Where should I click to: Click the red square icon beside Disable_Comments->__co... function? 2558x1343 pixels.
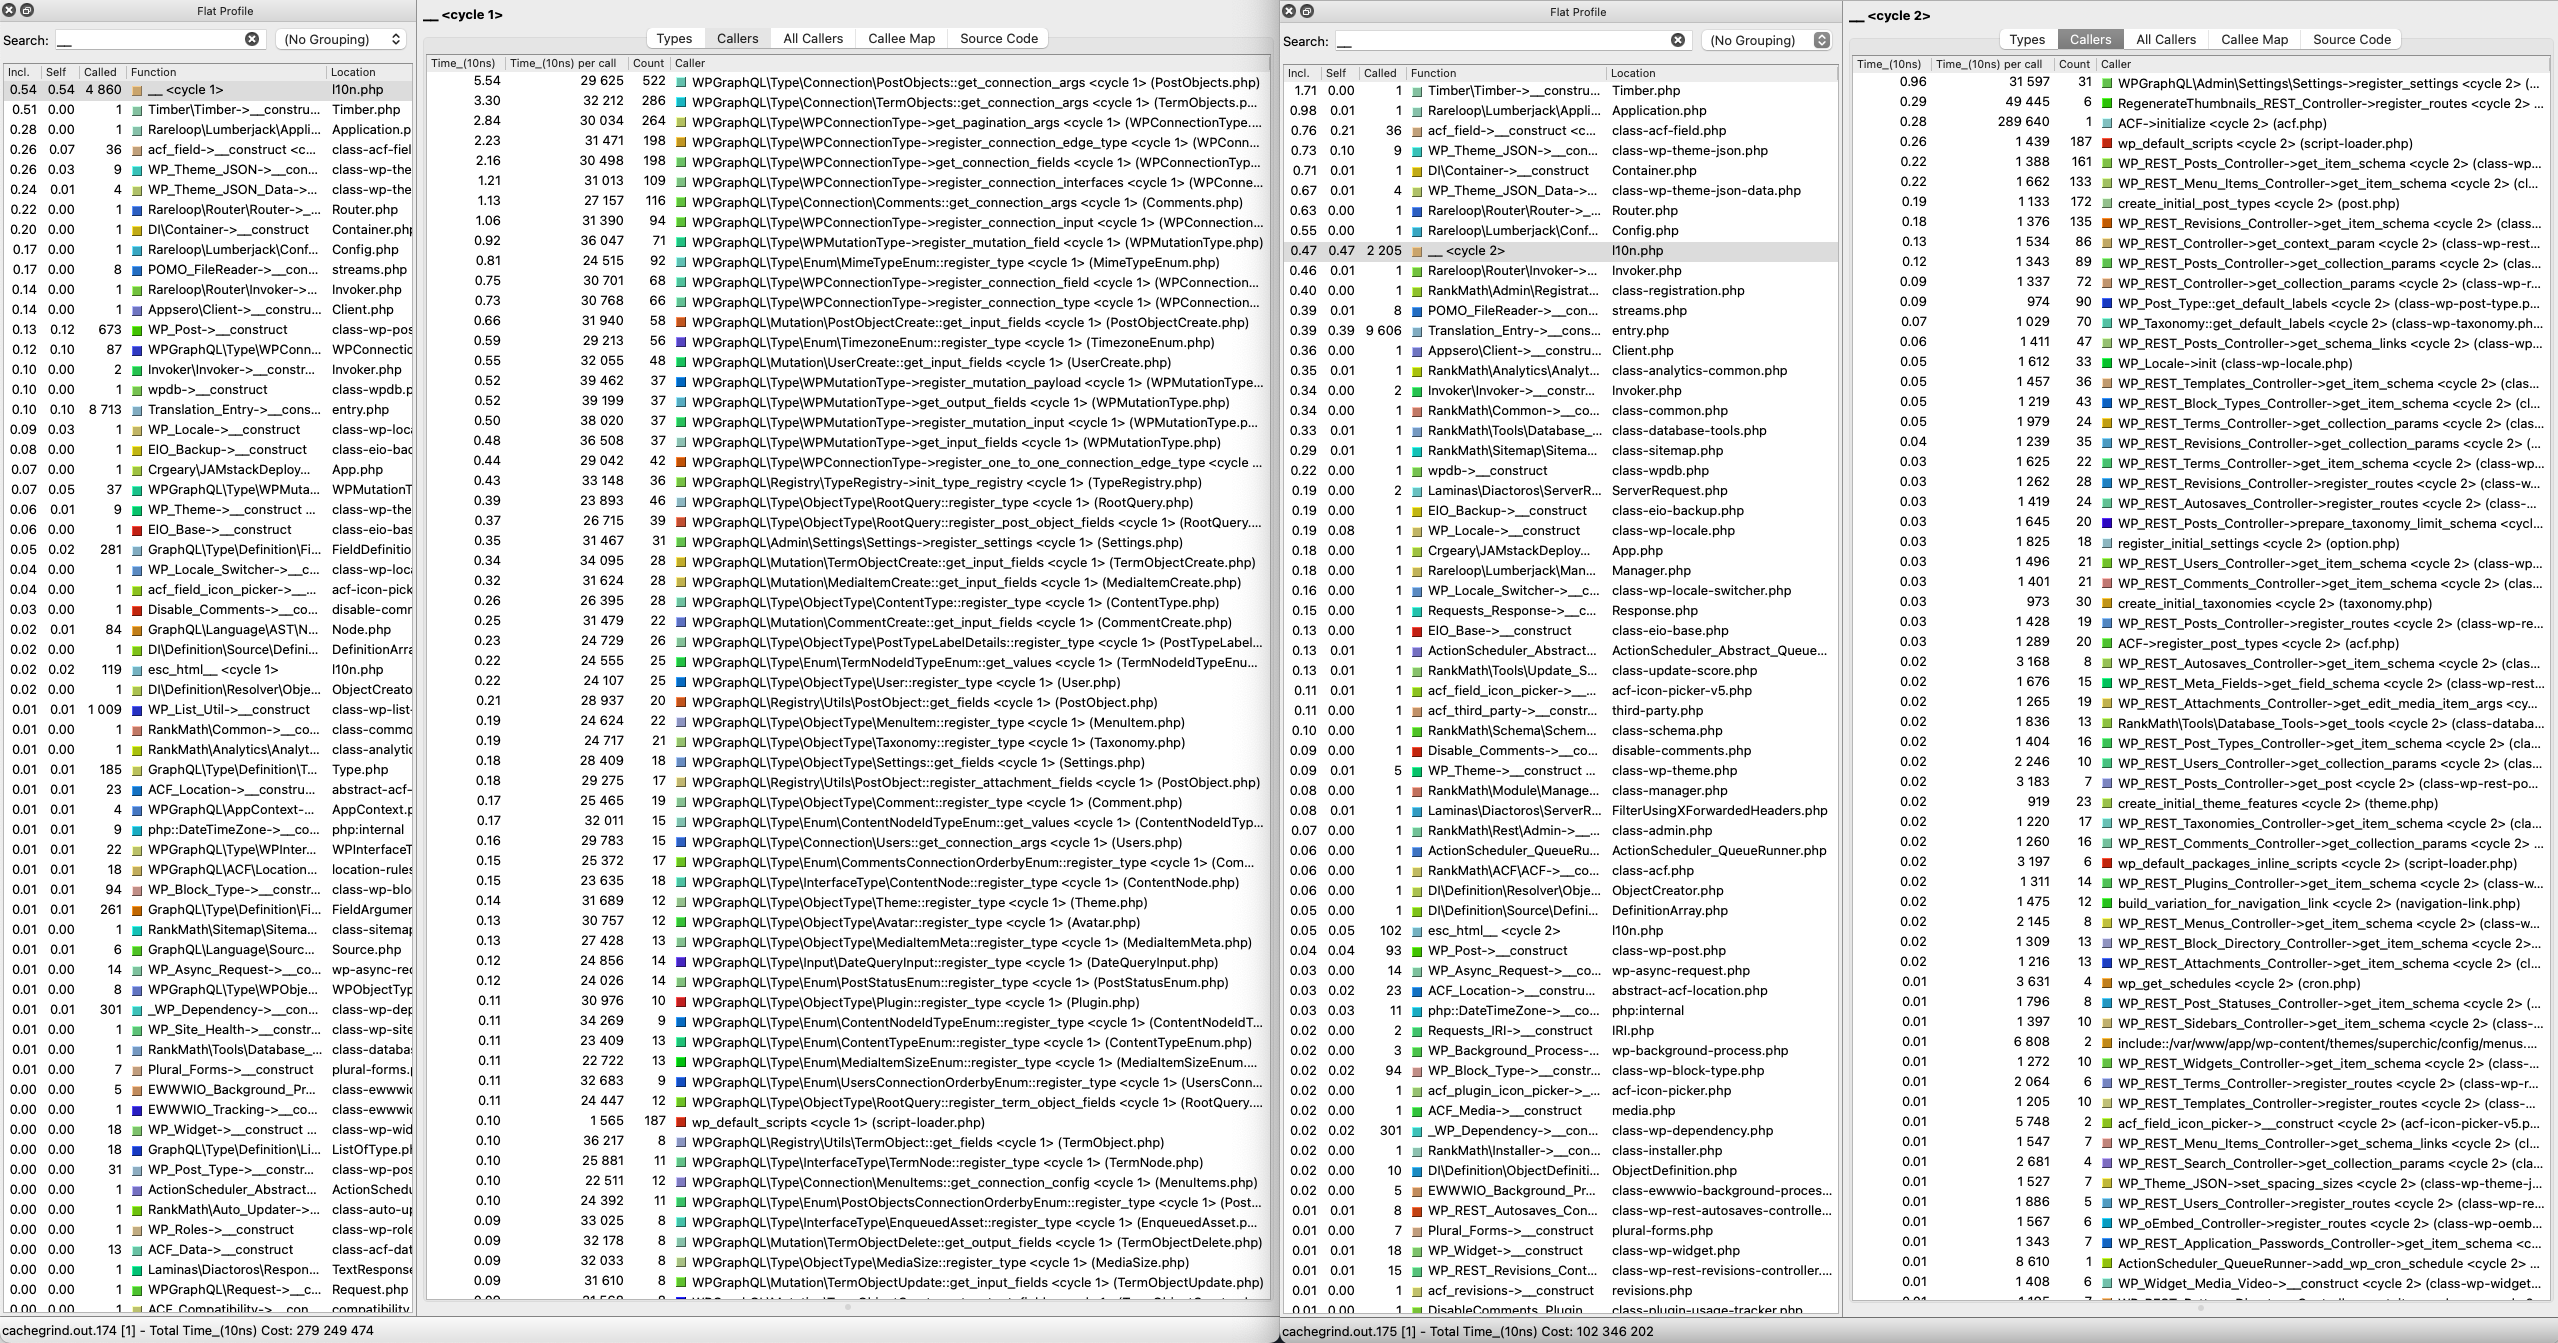tap(137, 610)
